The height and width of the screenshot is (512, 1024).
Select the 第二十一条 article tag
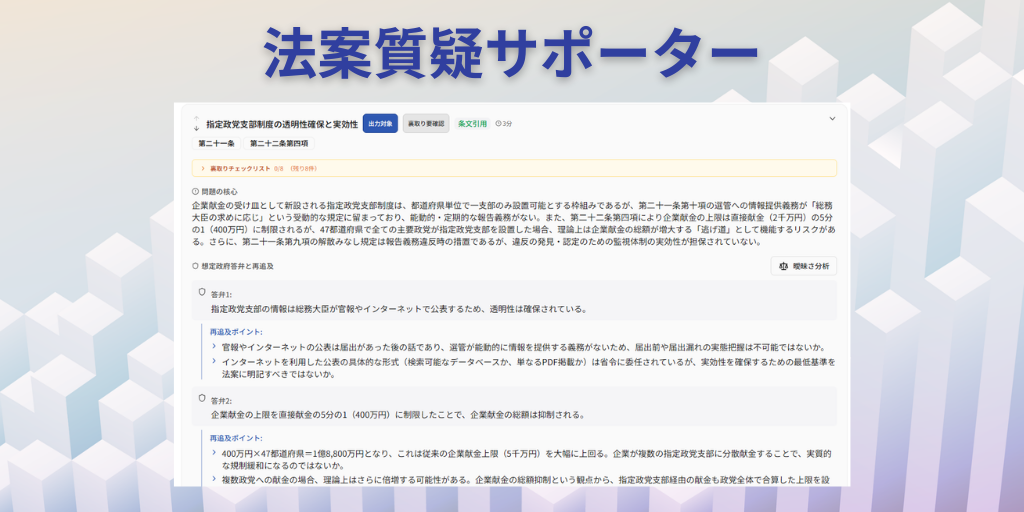(x=216, y=144)
